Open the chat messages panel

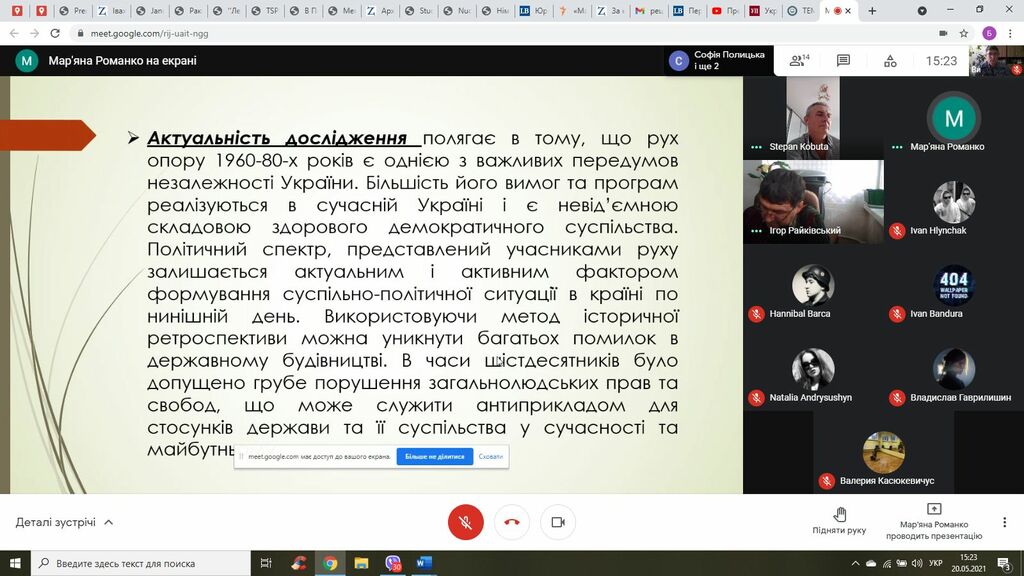843,61
